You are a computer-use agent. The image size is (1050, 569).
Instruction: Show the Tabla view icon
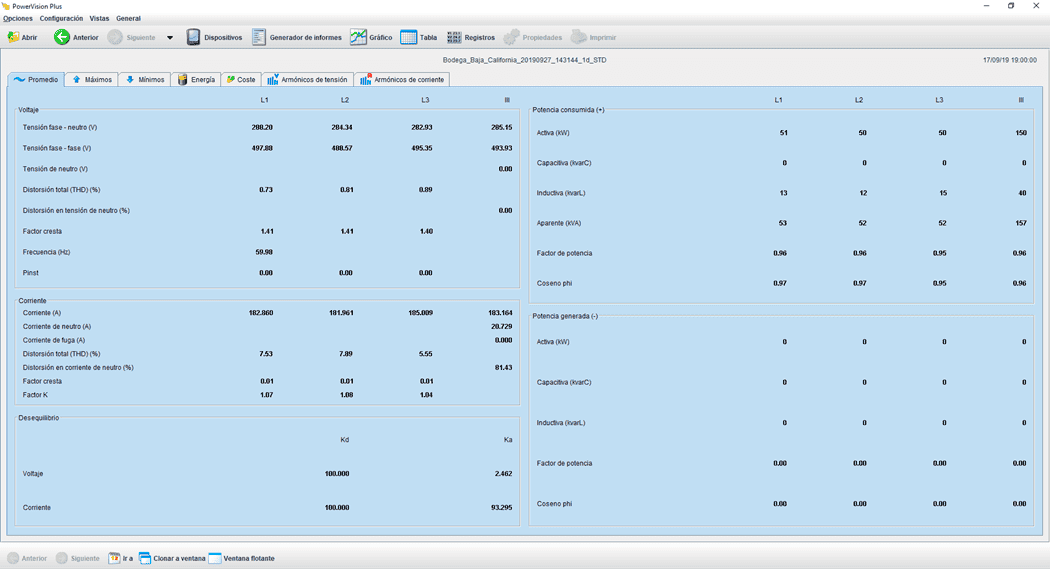408,37
